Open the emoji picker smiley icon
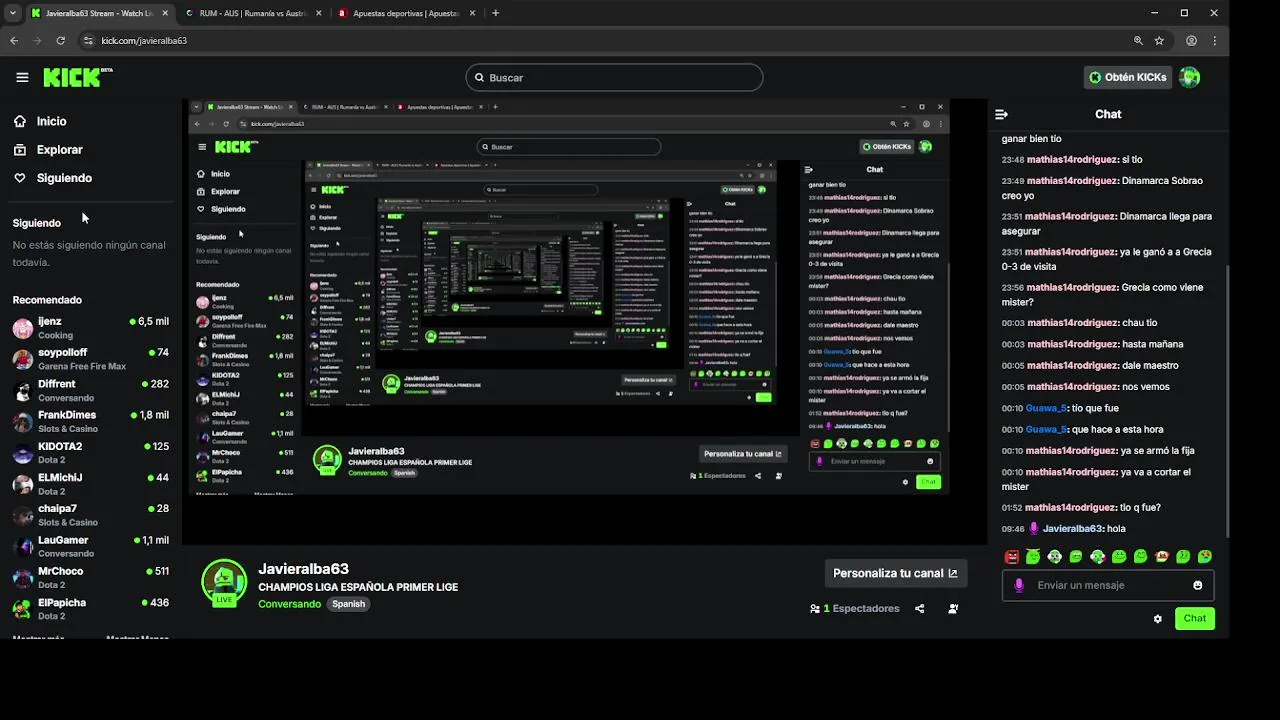Image resolution: width=1280 pixels, height=720 pixels. [1197, 585]
